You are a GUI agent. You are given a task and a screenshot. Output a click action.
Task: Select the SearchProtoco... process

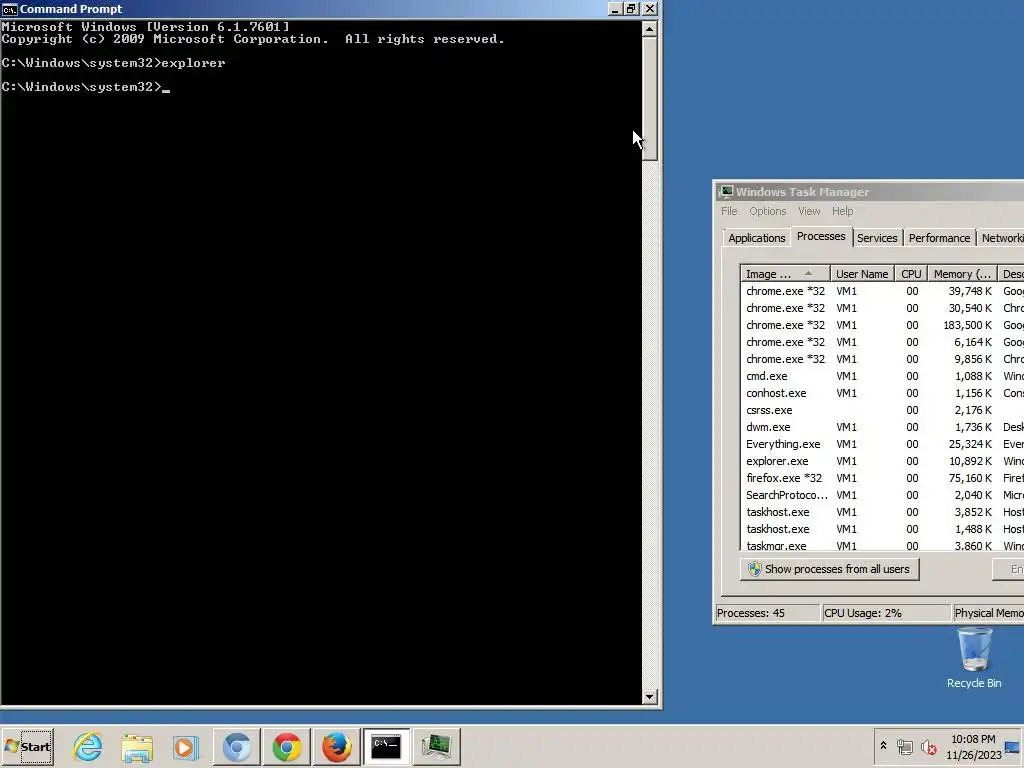[883, 495]
